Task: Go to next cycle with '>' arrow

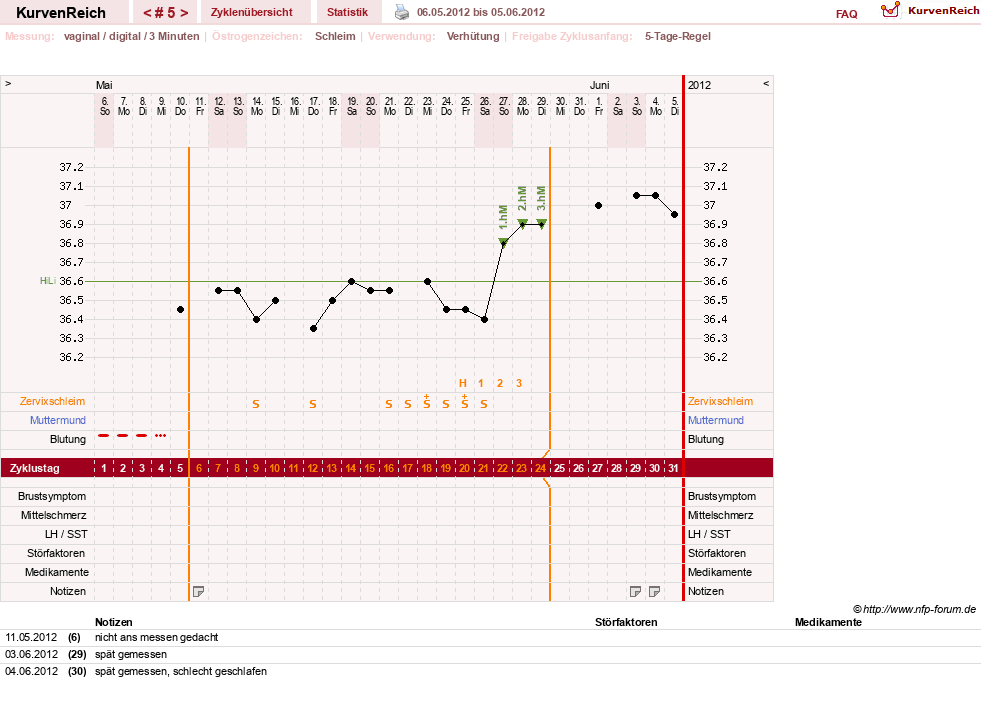Action: (184, 13)
